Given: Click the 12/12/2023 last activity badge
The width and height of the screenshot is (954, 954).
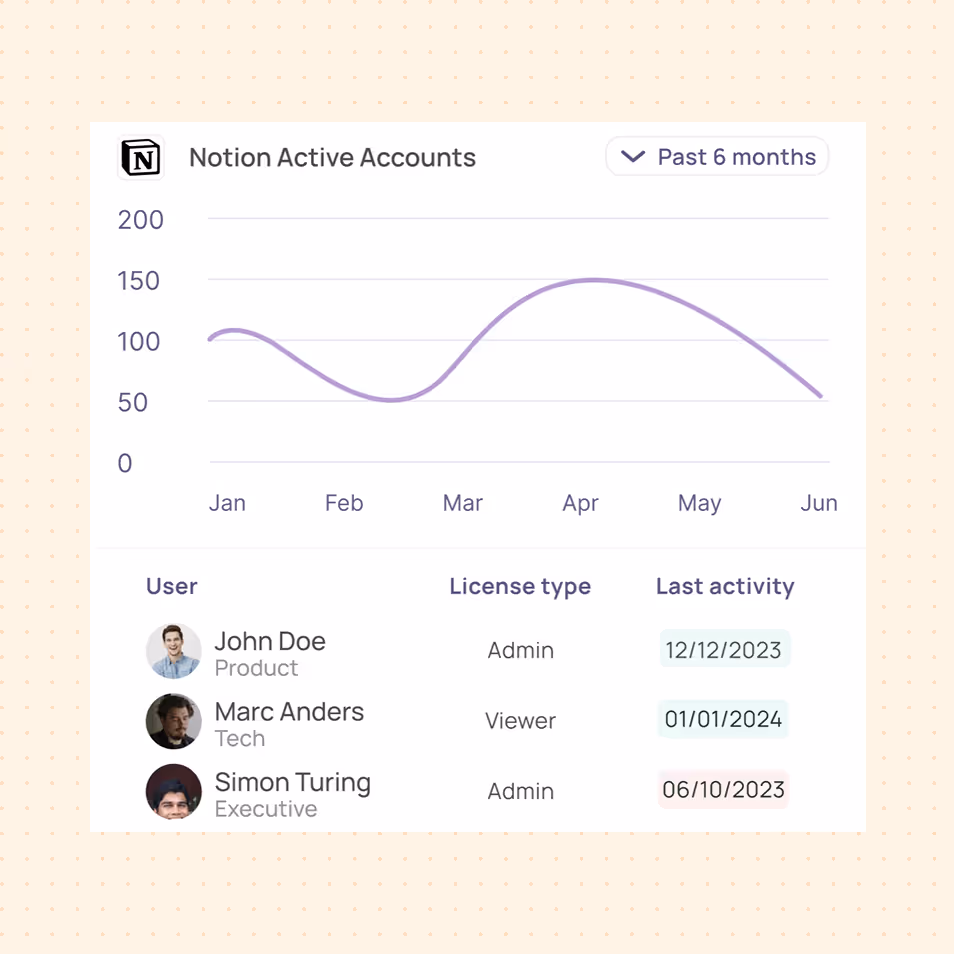Looking at the screenshot, I should point(723,649).
